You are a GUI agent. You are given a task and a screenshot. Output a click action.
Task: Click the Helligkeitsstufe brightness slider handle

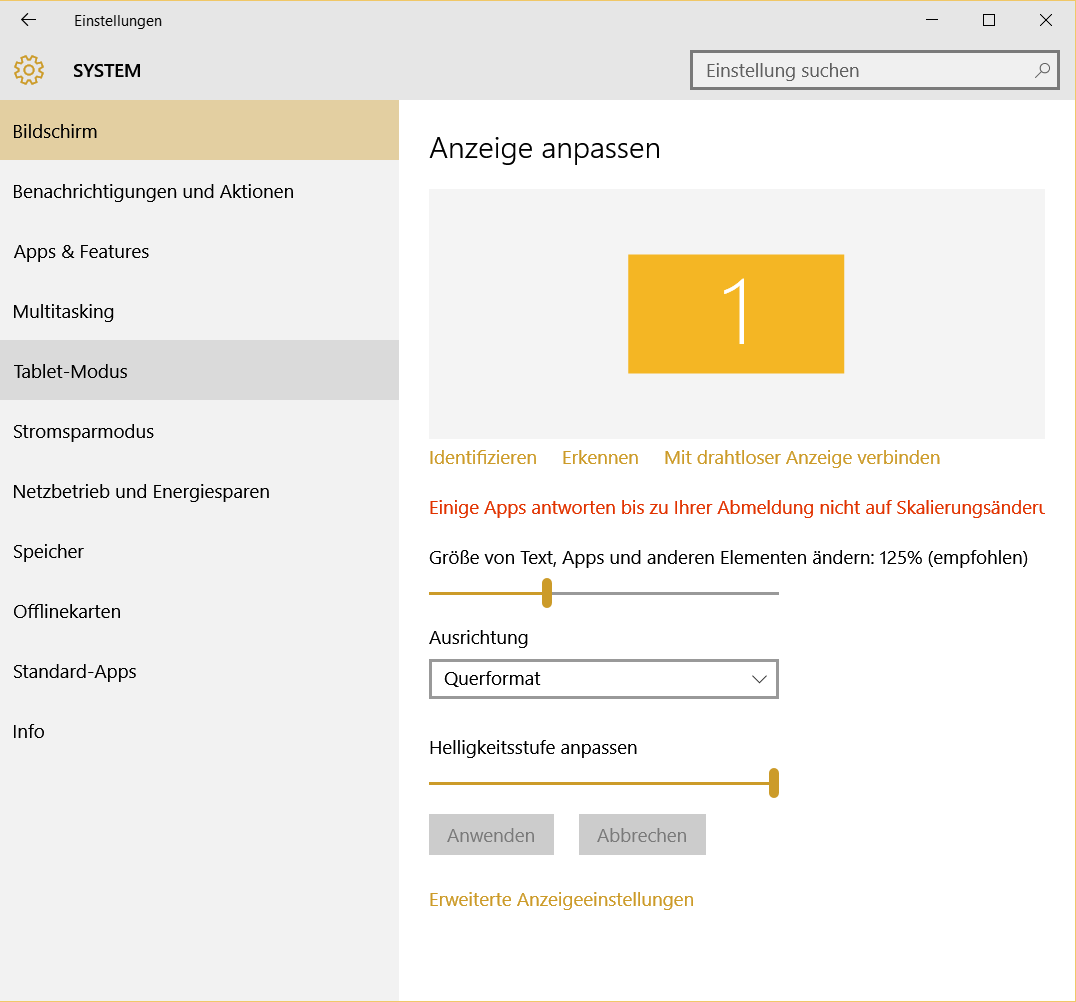pyautogui.click(x=774, y=783)
